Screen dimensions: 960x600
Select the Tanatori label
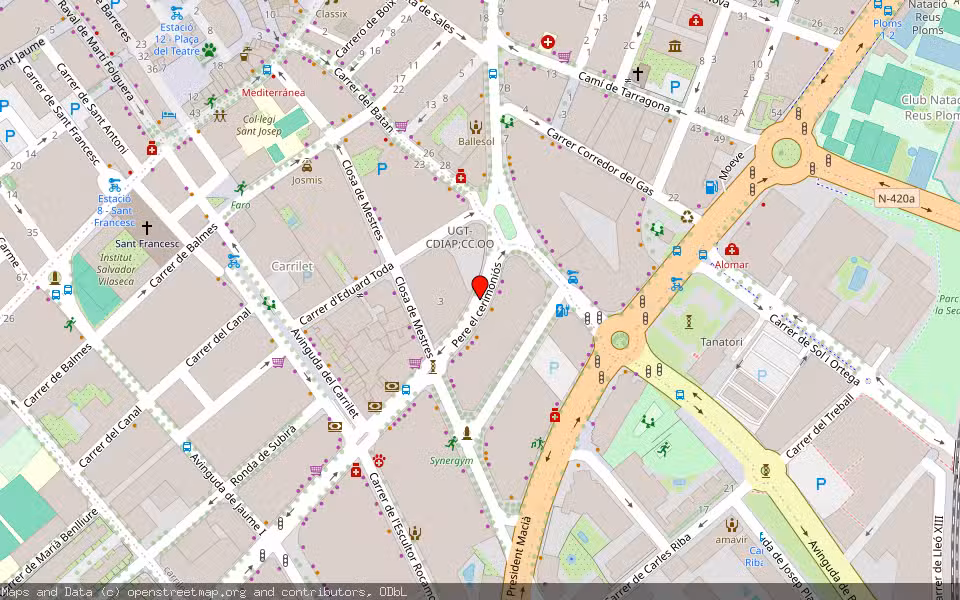pyautogui.click(x=721, y=342)
